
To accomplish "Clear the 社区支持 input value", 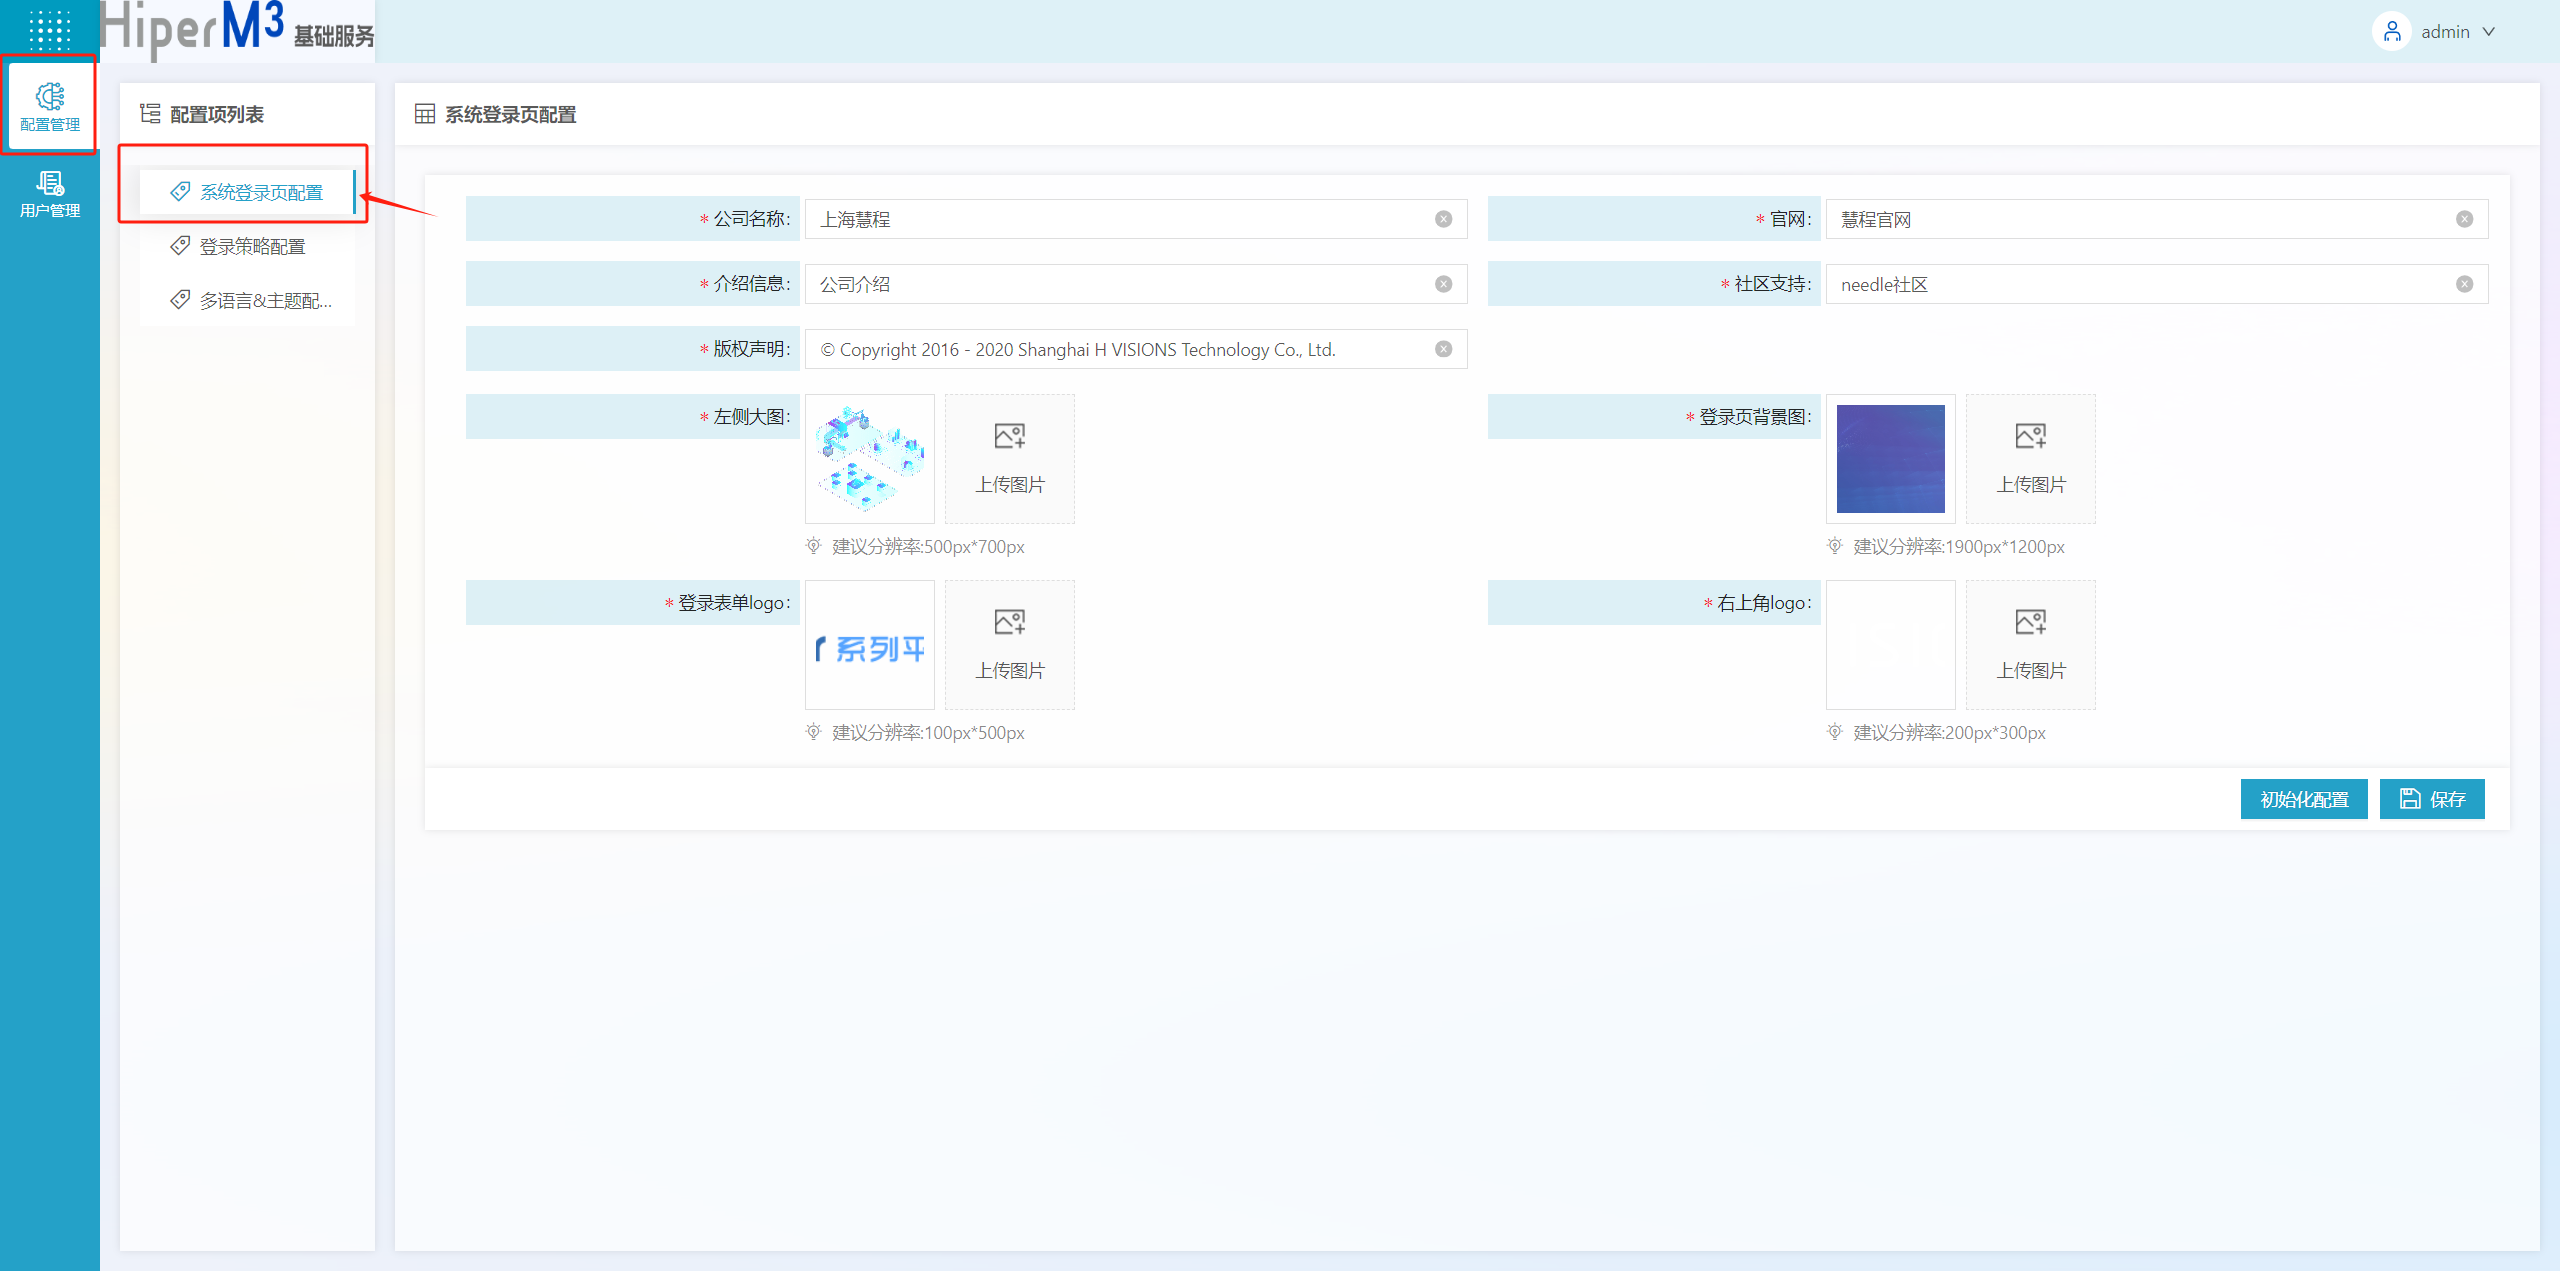I will (x=2464, y=284).
